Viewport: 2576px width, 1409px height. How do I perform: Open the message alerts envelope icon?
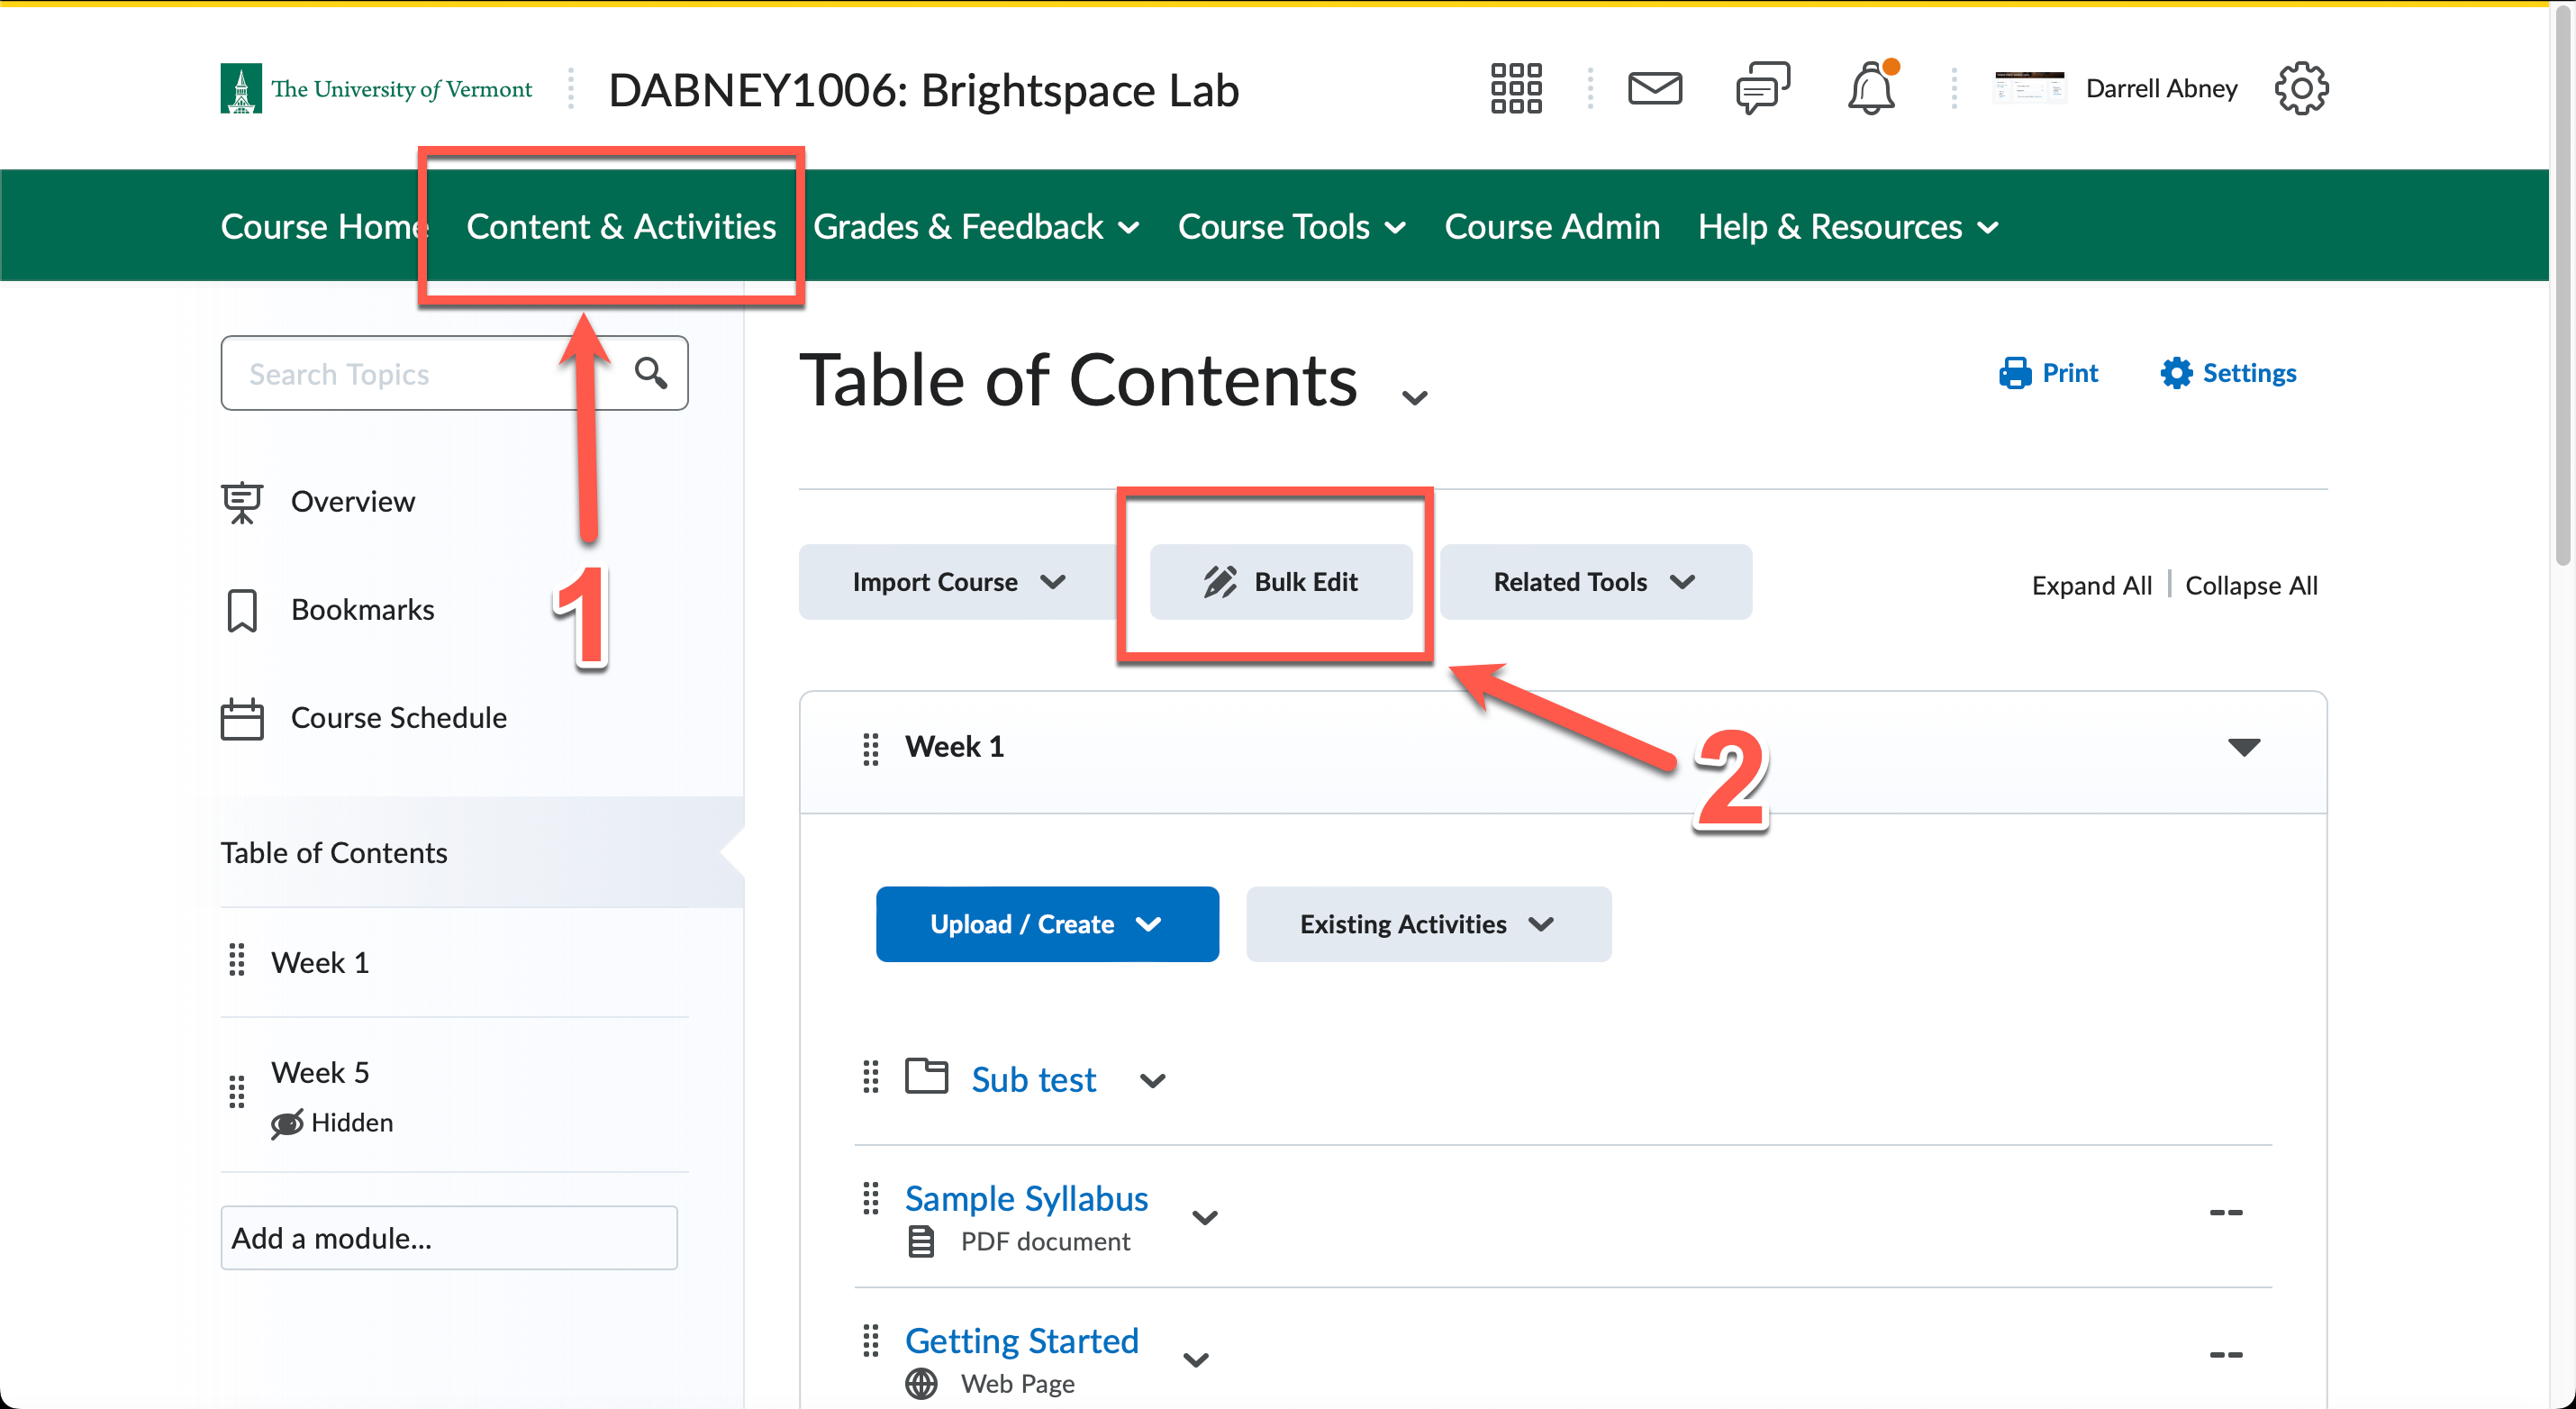tap(1654, 89)
